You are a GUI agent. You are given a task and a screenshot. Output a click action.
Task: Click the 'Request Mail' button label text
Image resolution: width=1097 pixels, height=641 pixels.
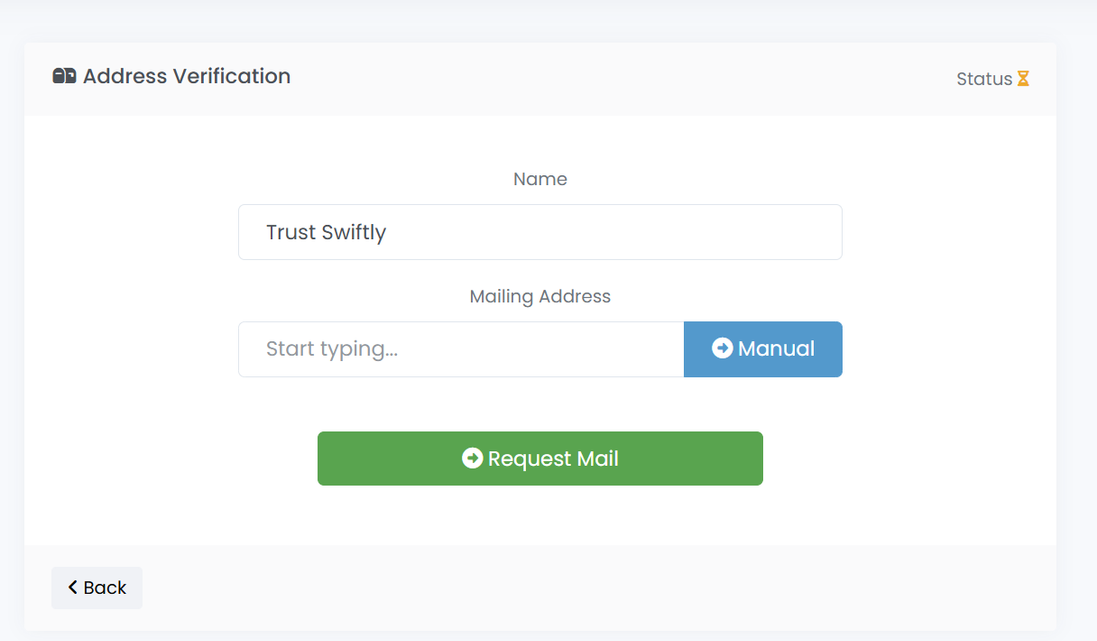click(x=553, y=458)
